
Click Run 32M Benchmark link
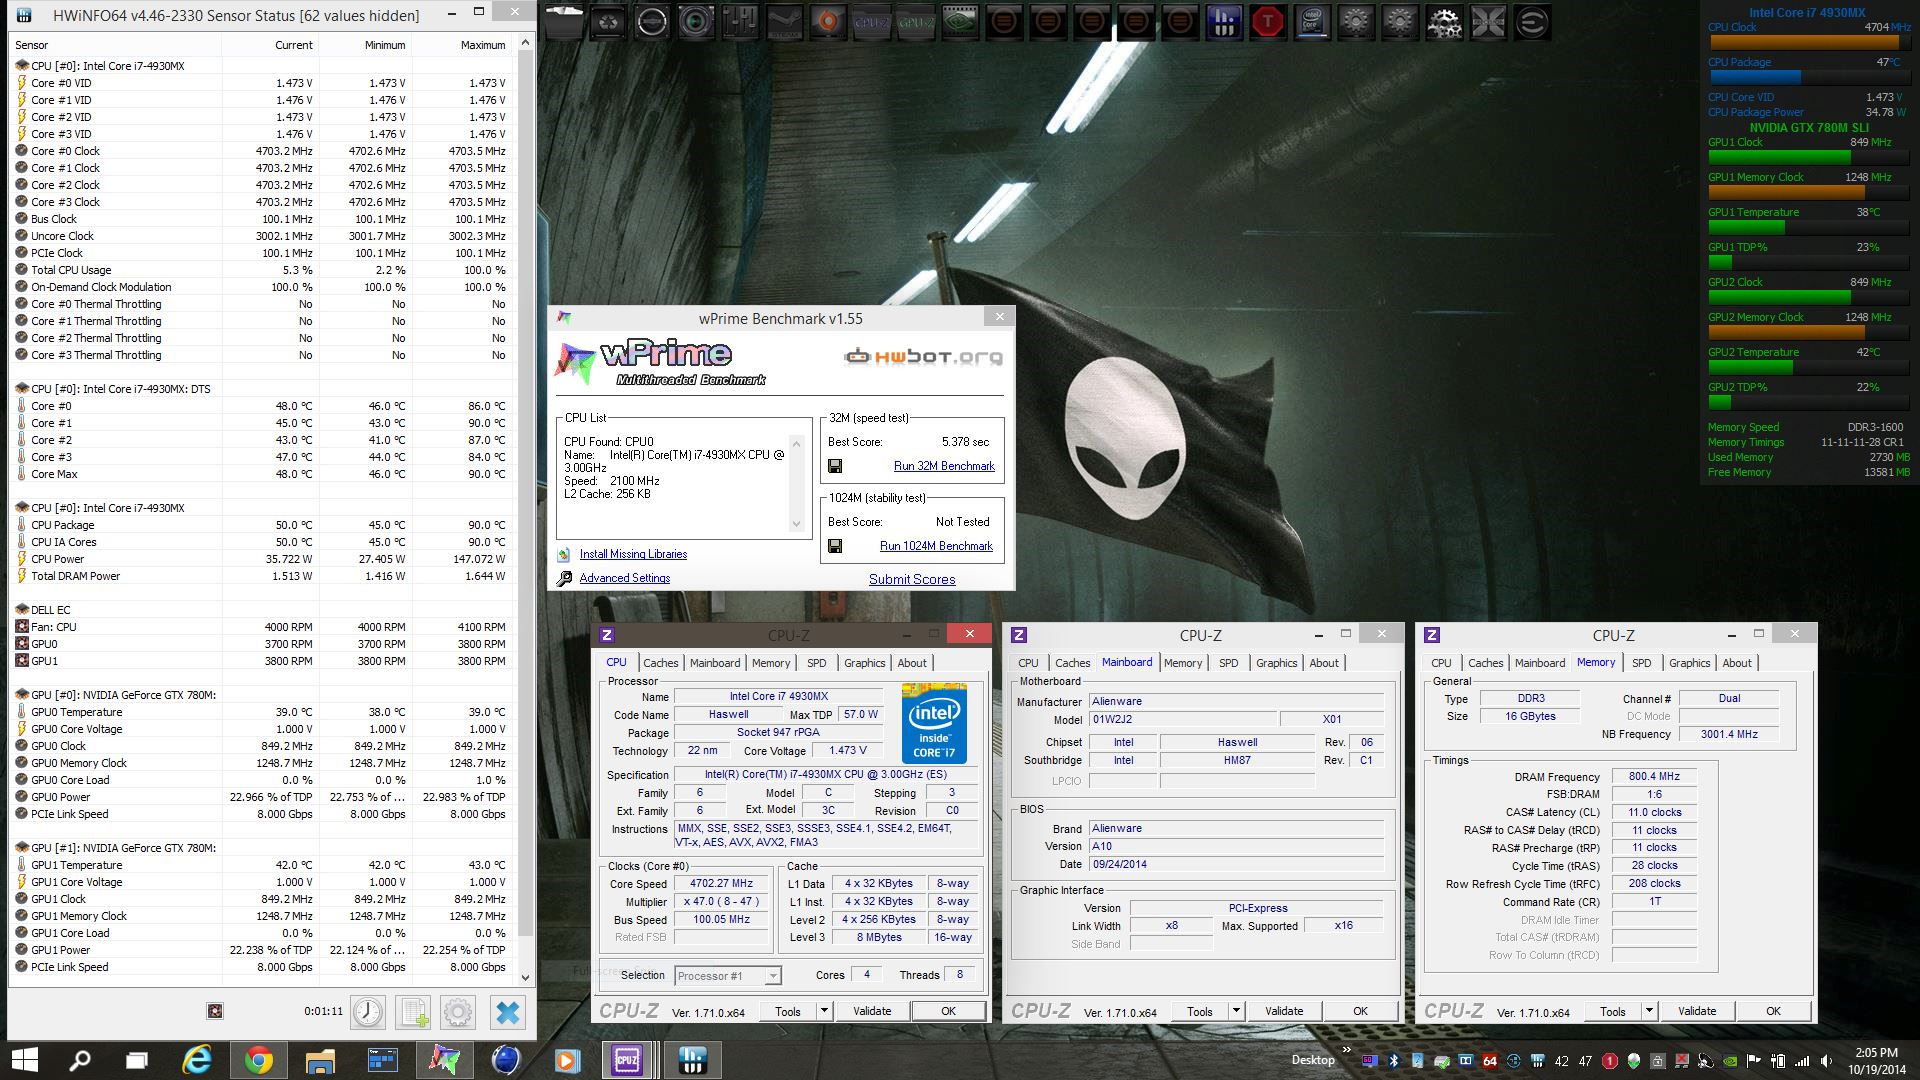point(944,466)
